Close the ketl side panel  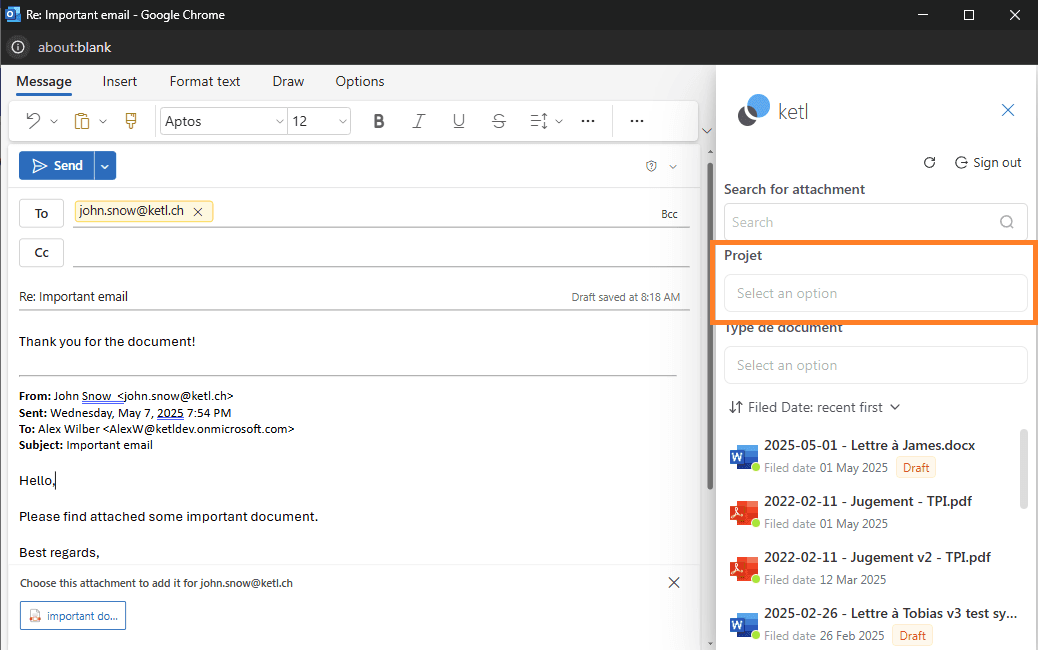point(1008,110)
